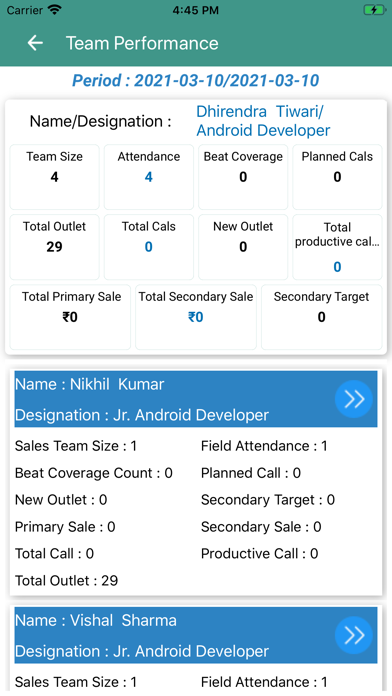392x696 pixels.
Task: Click Productive Call : 0 text
Action: [260, 554]
